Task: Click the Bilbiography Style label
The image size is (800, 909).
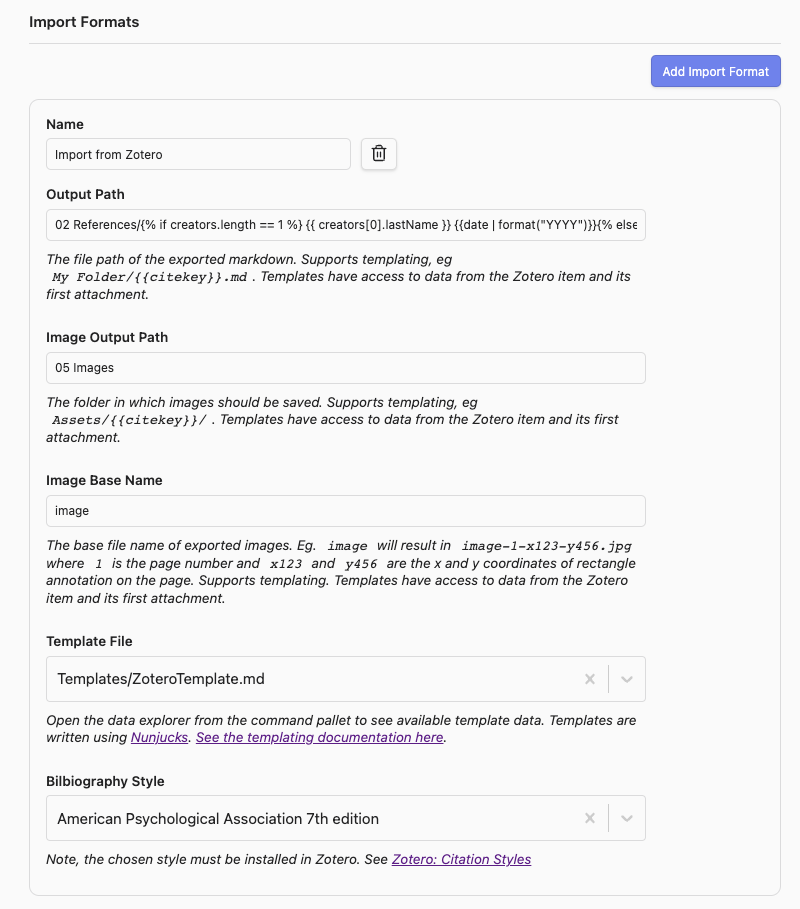Action: [105, 781]
